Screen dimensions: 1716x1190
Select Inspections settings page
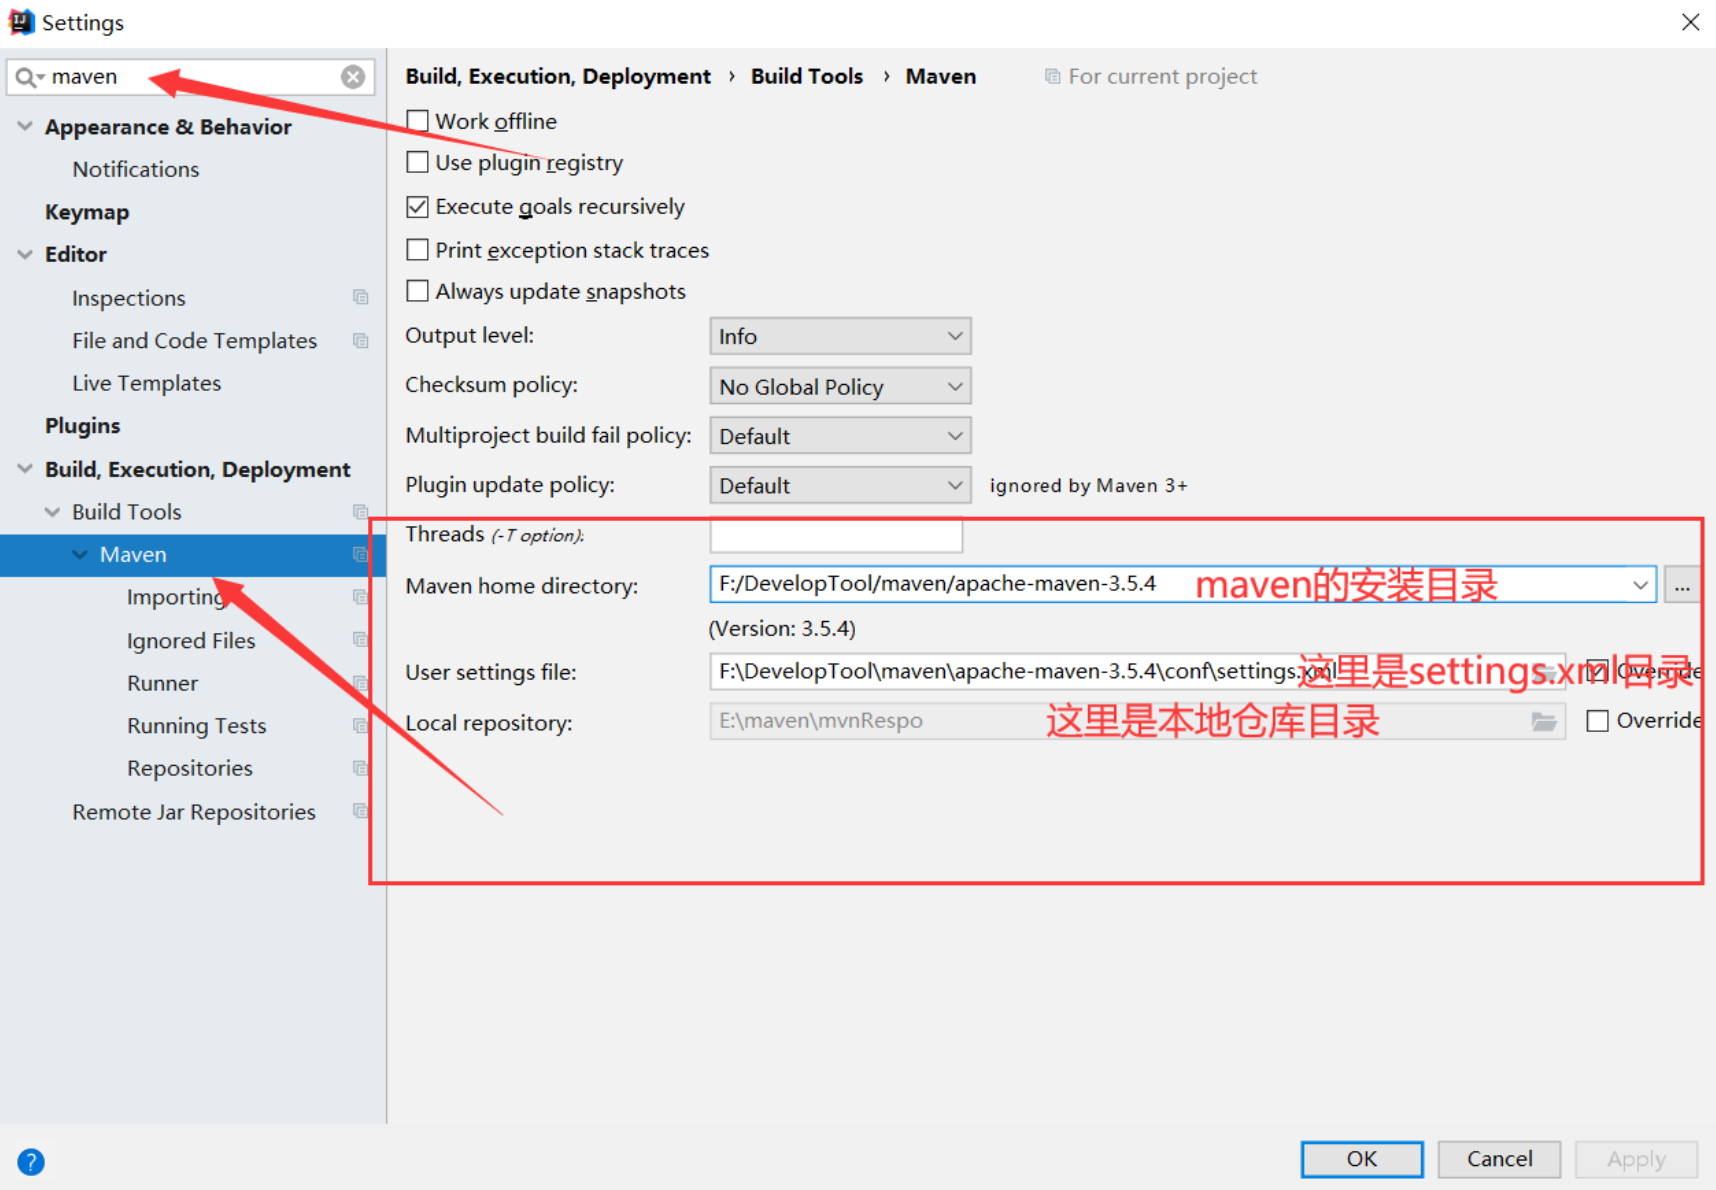click(x=129, y=298)
